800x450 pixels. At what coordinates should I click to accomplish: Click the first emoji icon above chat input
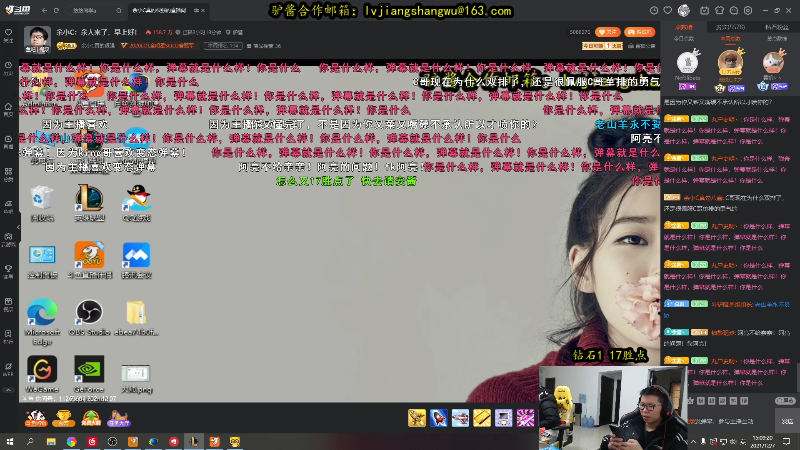pyautogui.click(x=691, y=401)
